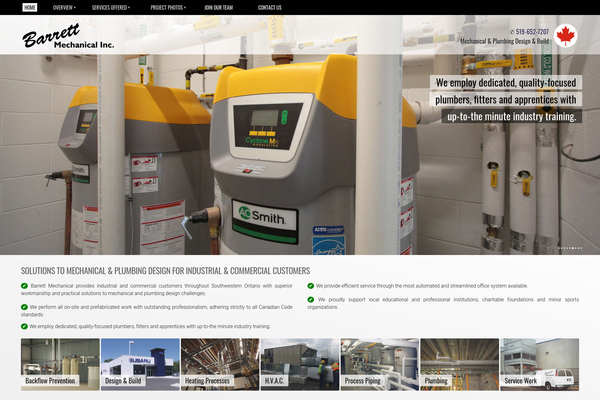The image size is (600, 400).
Task: Click green checkmark beside dedicated plumbers statement
Action: point(24,326)
